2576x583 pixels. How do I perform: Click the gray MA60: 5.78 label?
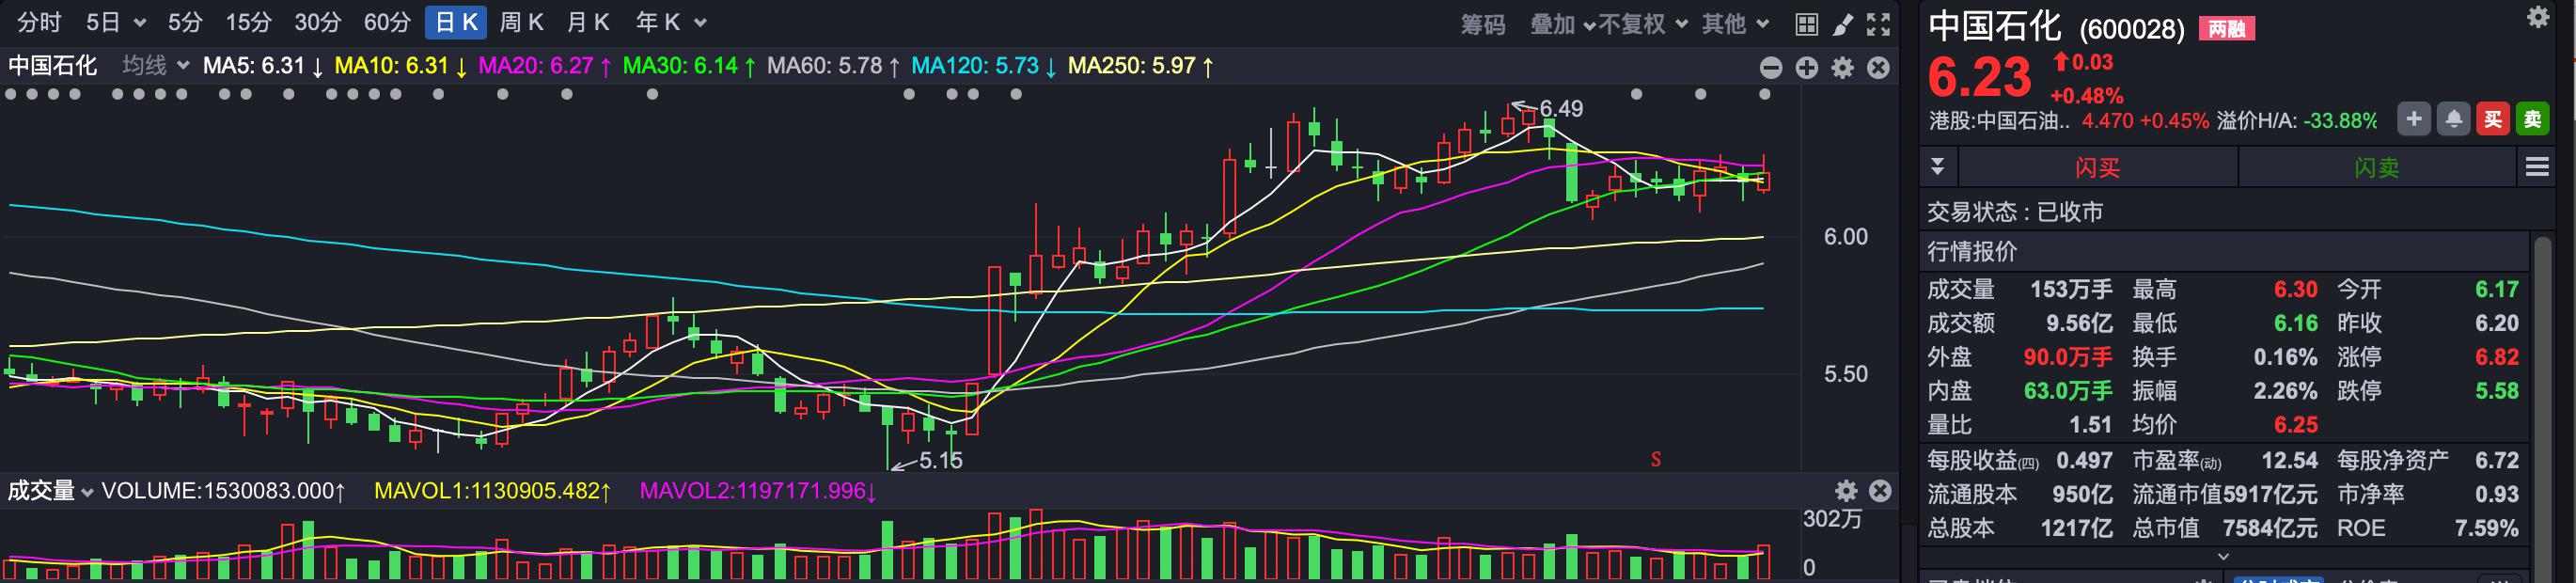click(x=833, y=66)
